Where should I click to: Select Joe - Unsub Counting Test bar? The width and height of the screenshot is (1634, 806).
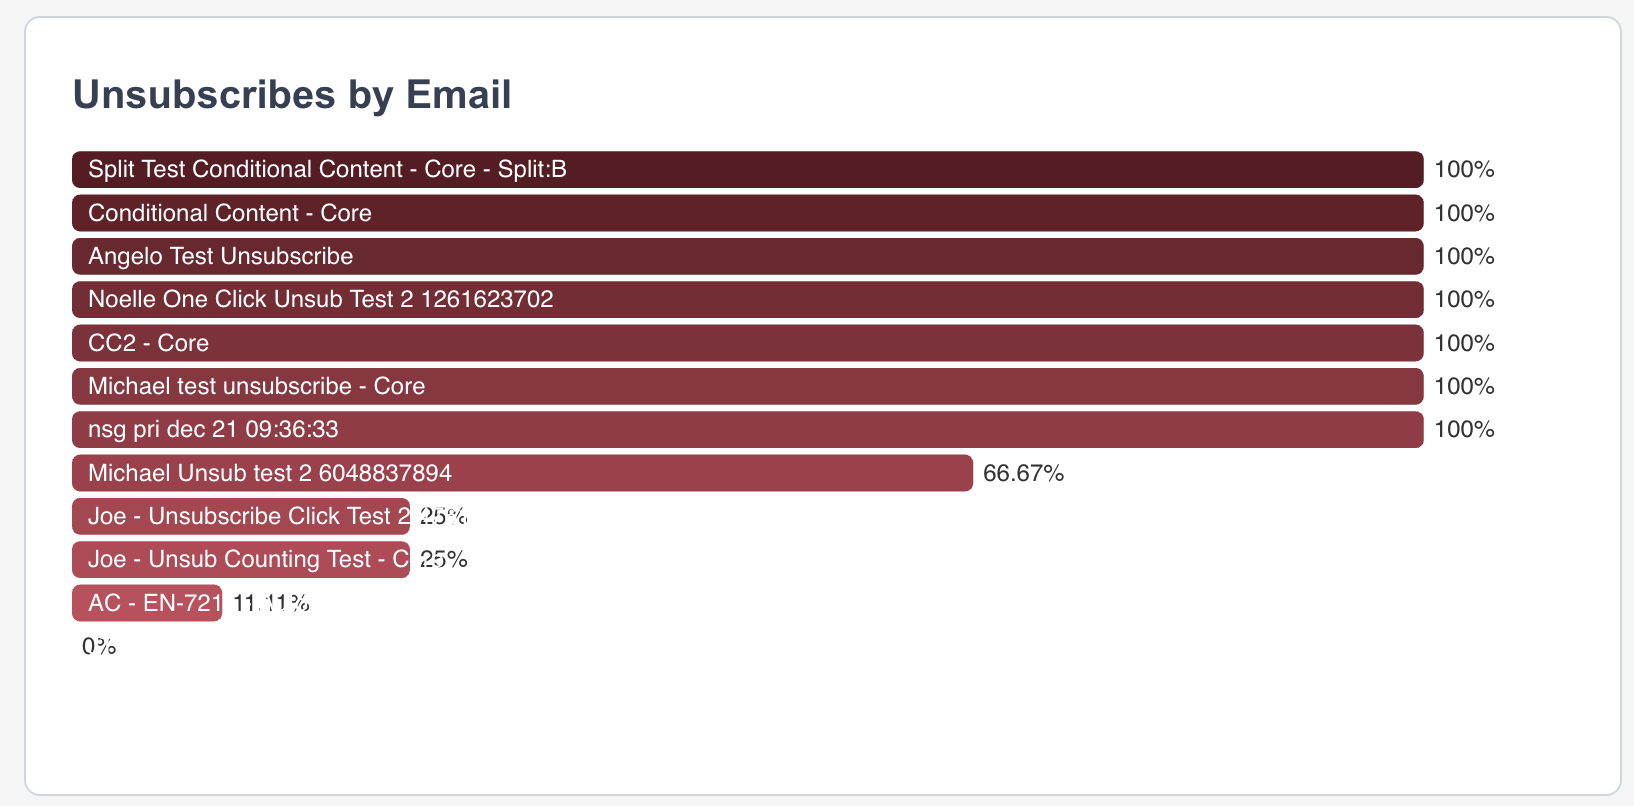click(x=241, y=559)
